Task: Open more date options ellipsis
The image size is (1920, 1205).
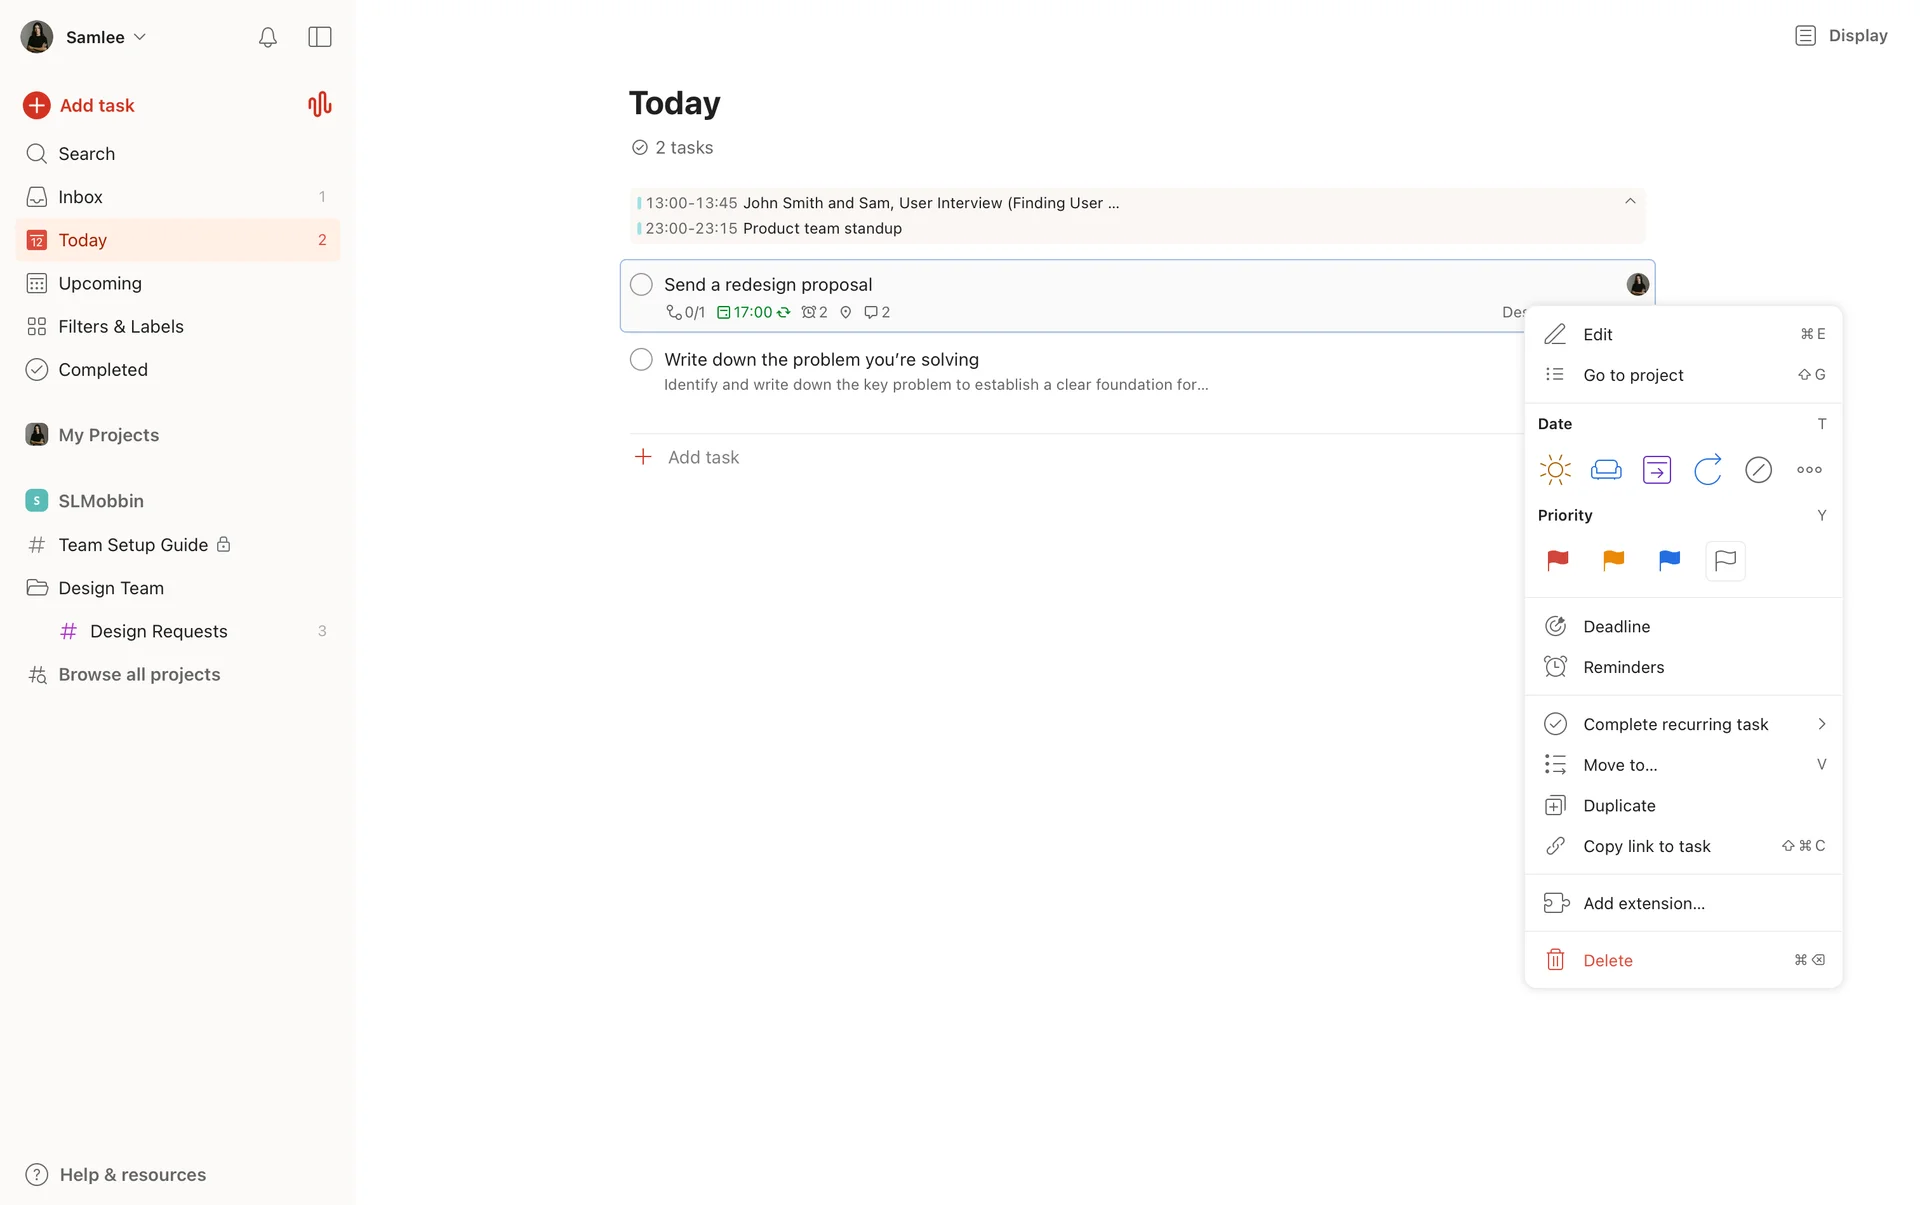Action: [1809, 470]
